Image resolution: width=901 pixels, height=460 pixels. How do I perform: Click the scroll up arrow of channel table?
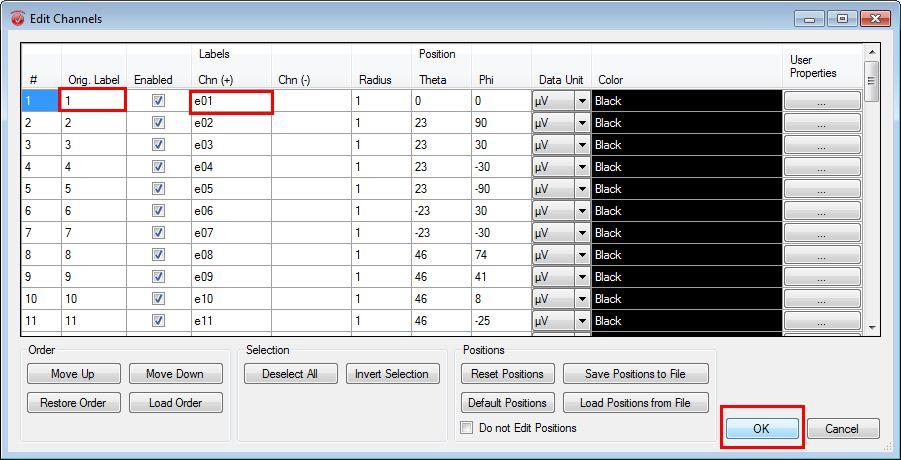872,52
